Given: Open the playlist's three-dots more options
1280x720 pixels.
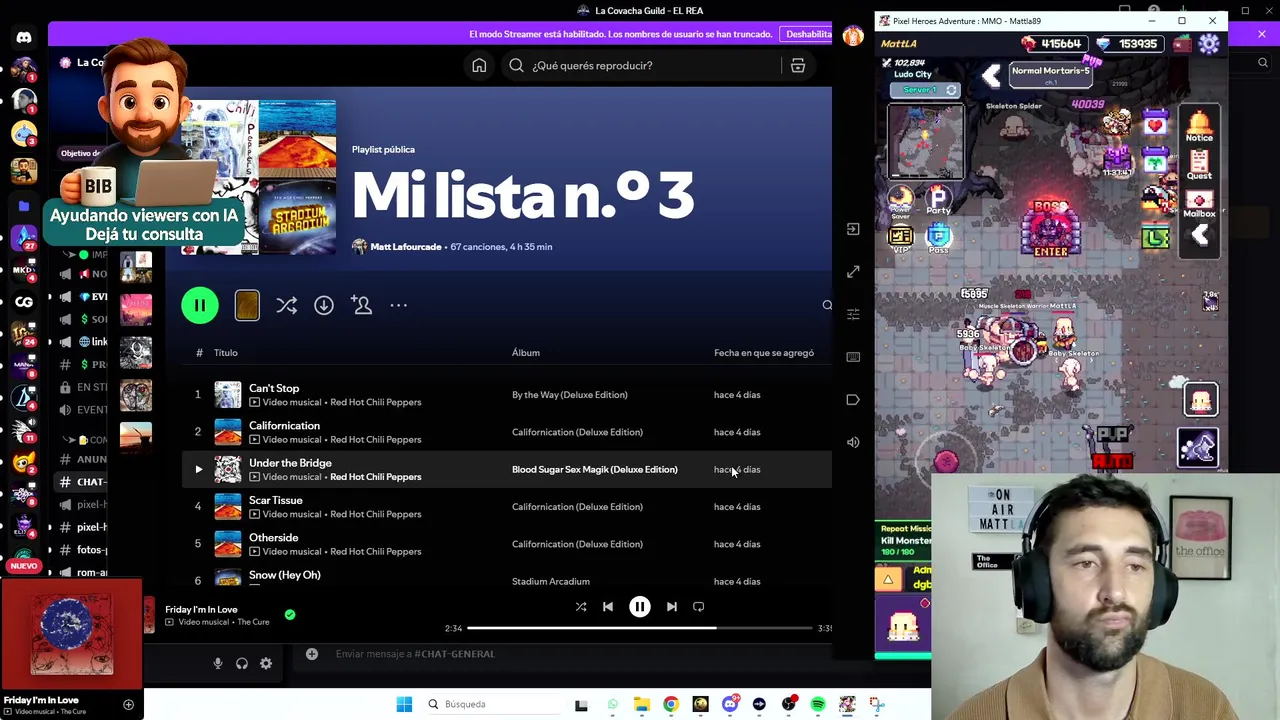Looking at the screenshot, I should click(x=398, y=305).
